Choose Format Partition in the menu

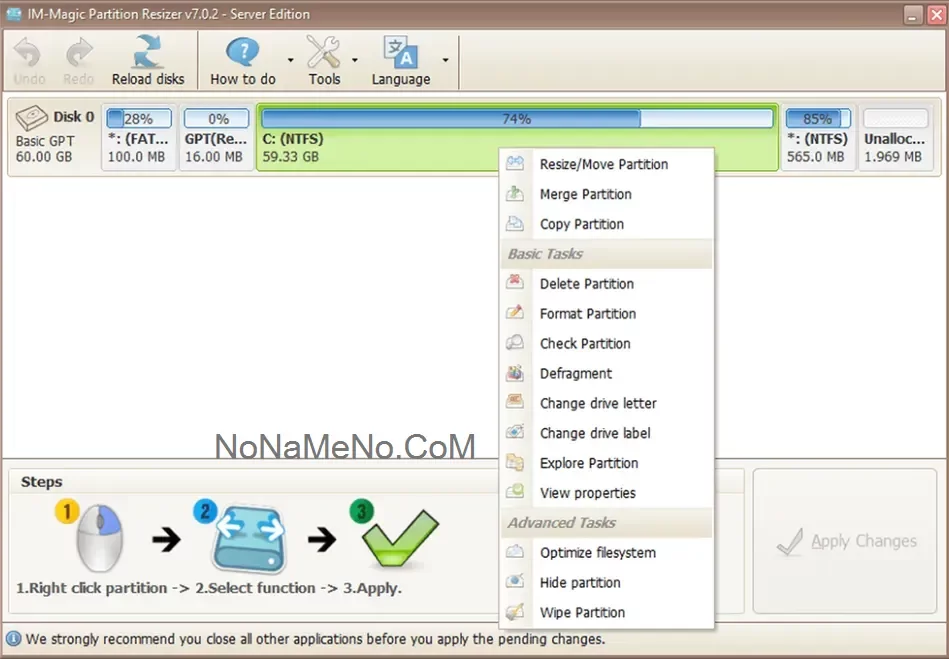[588, 313]
